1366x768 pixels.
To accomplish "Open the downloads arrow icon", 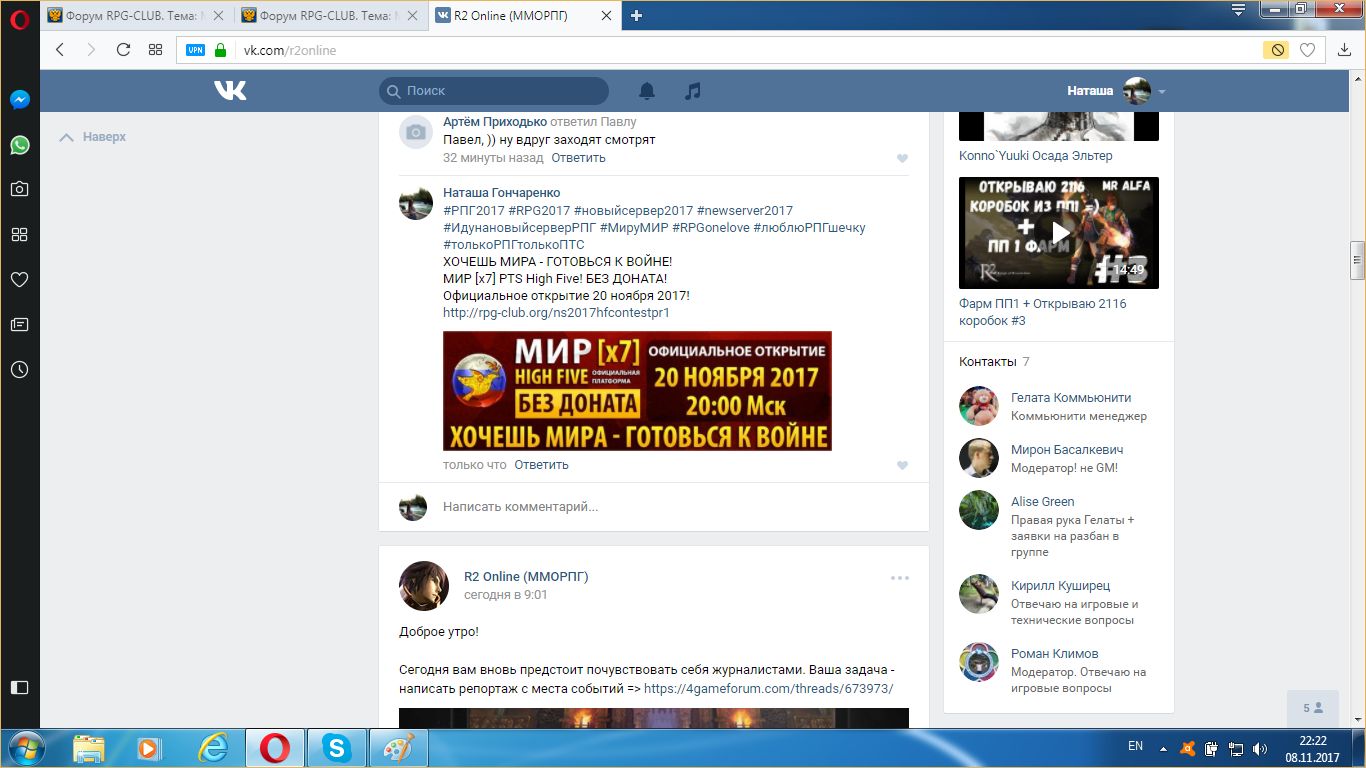I will (x=1344, y=50).
